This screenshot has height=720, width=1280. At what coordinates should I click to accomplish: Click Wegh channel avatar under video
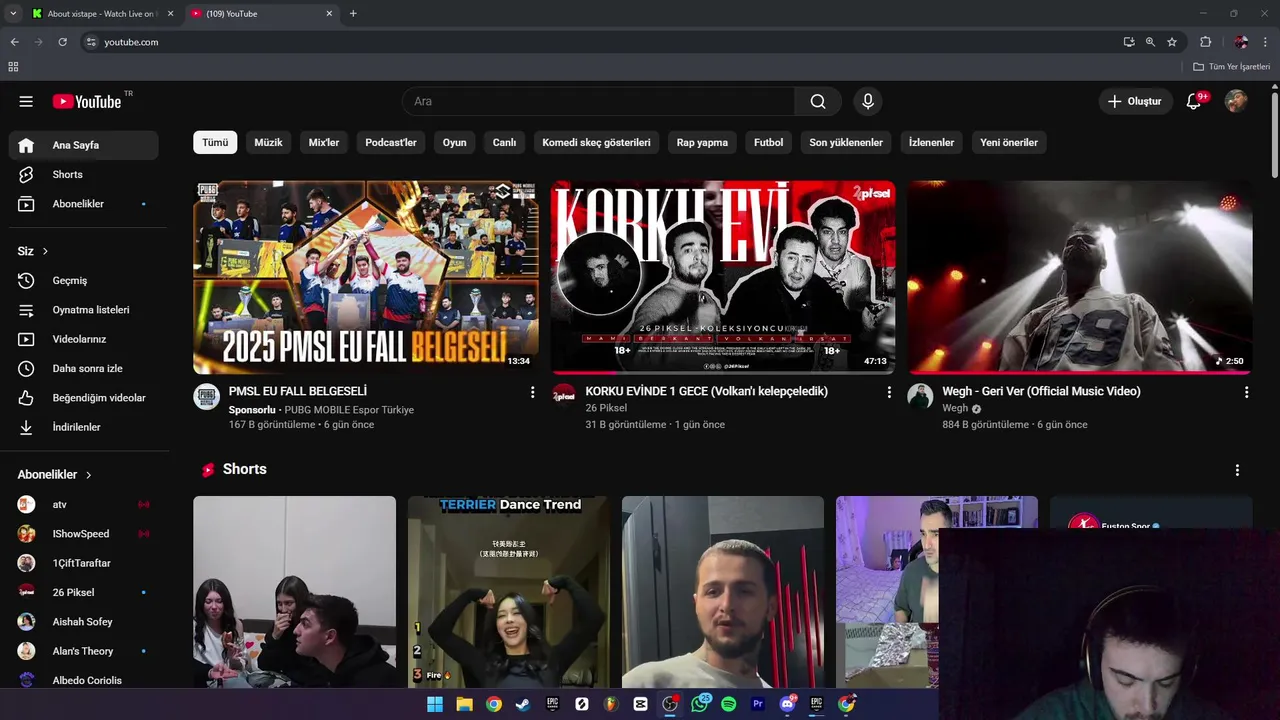click(920, 396)
